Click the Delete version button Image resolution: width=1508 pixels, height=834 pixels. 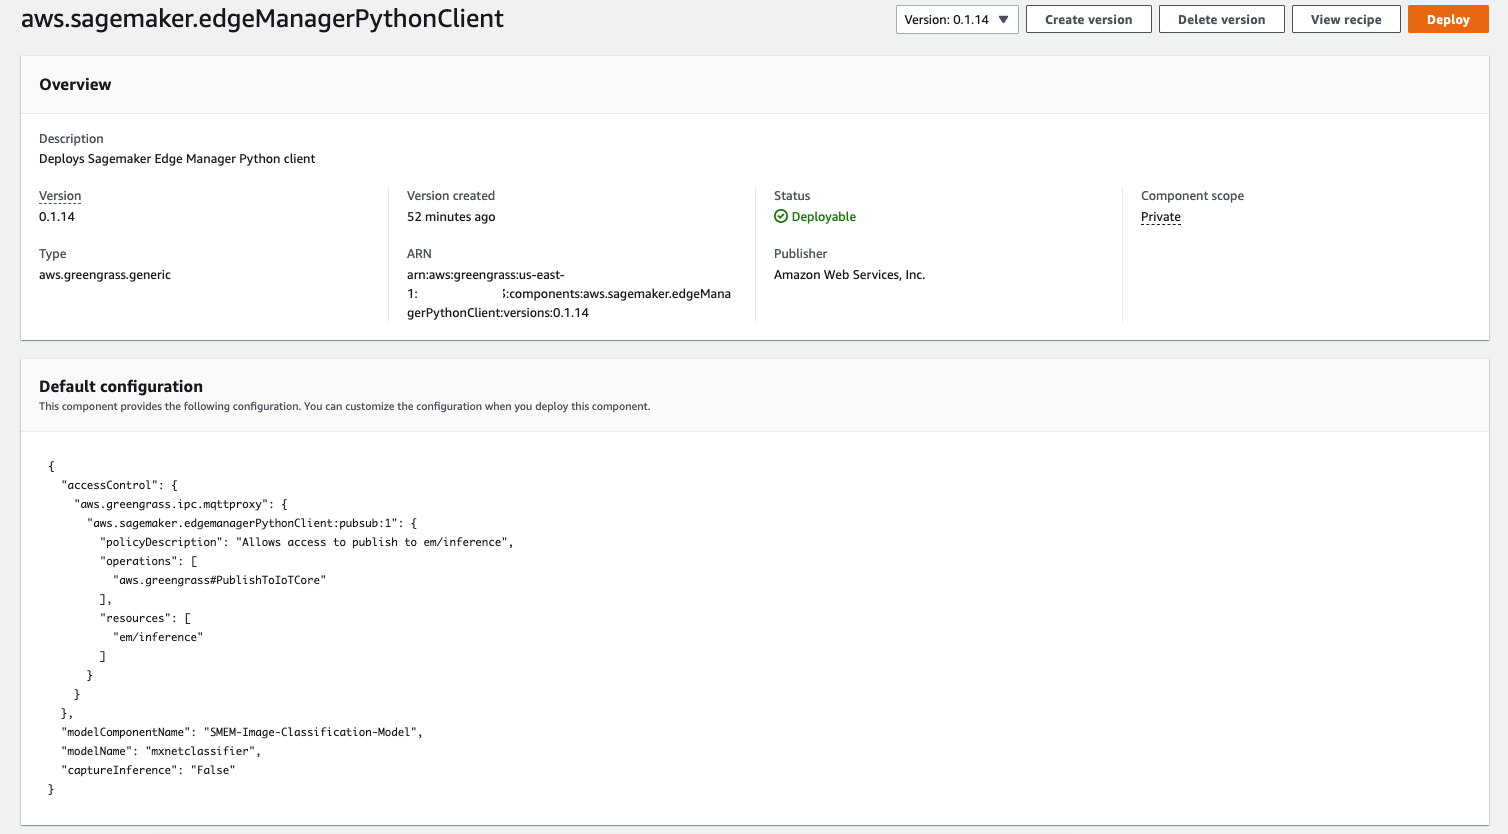click(x=1221, y=20)
